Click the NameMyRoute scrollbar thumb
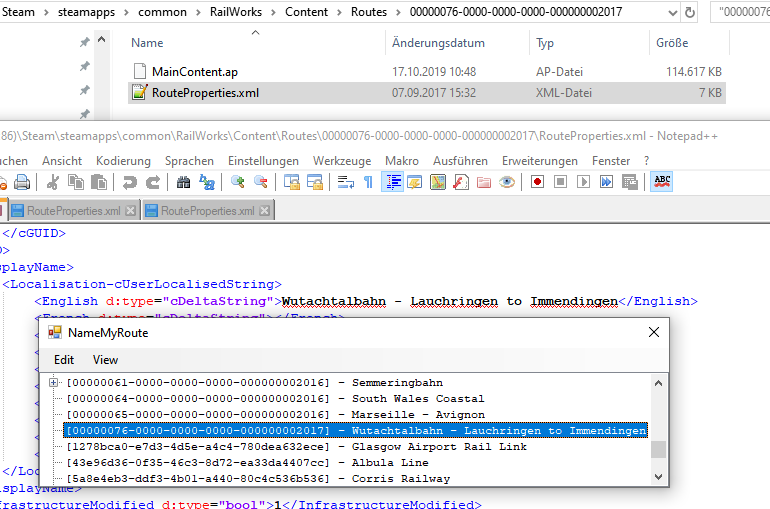 [x=659, y=449]
